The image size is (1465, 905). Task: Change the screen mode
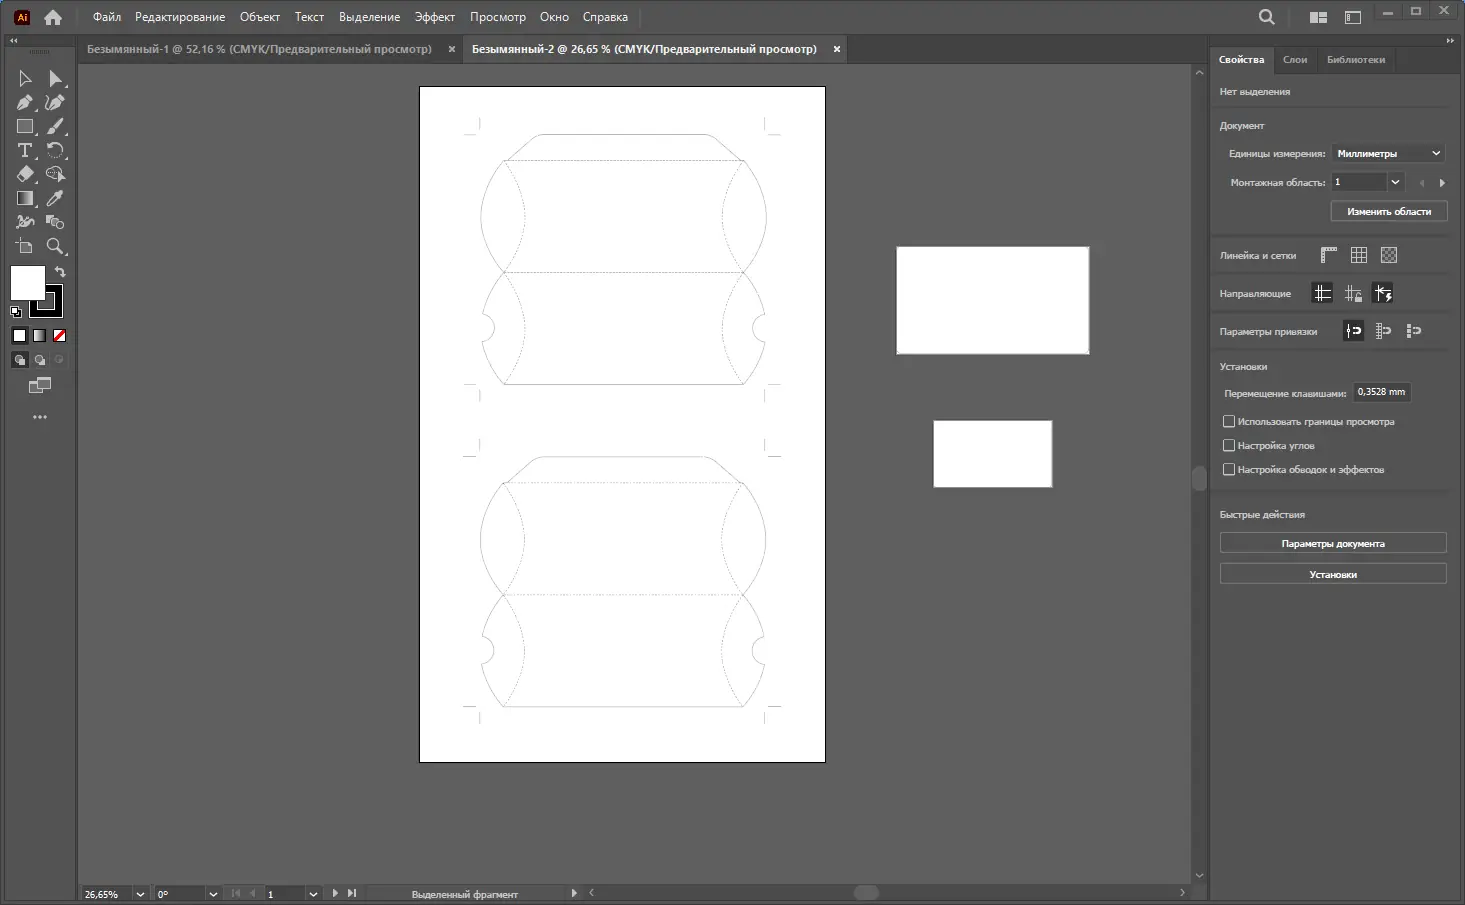[x=40, y=386]
